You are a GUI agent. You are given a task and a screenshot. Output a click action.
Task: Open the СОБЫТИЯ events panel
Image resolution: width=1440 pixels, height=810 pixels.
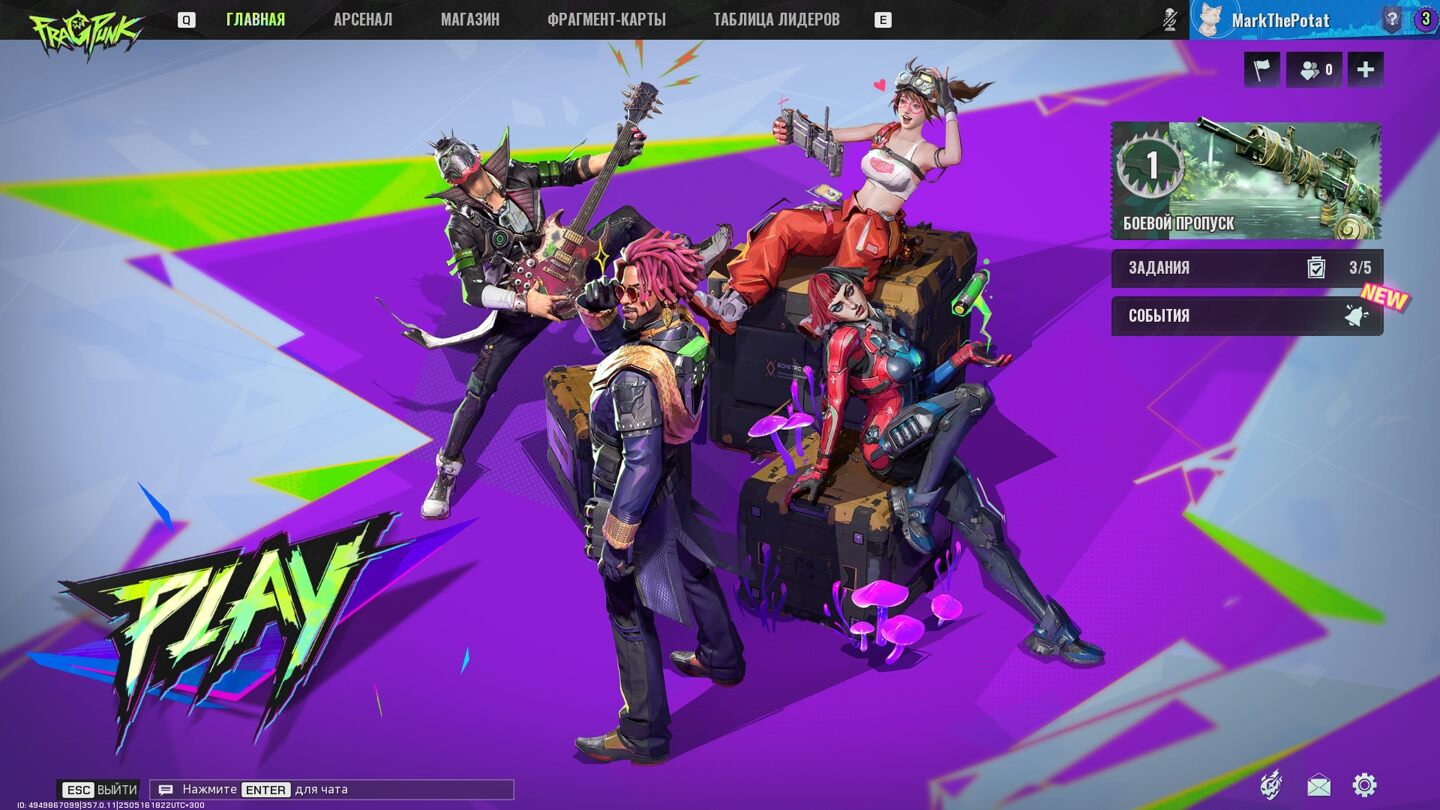tap(1246, 316)
